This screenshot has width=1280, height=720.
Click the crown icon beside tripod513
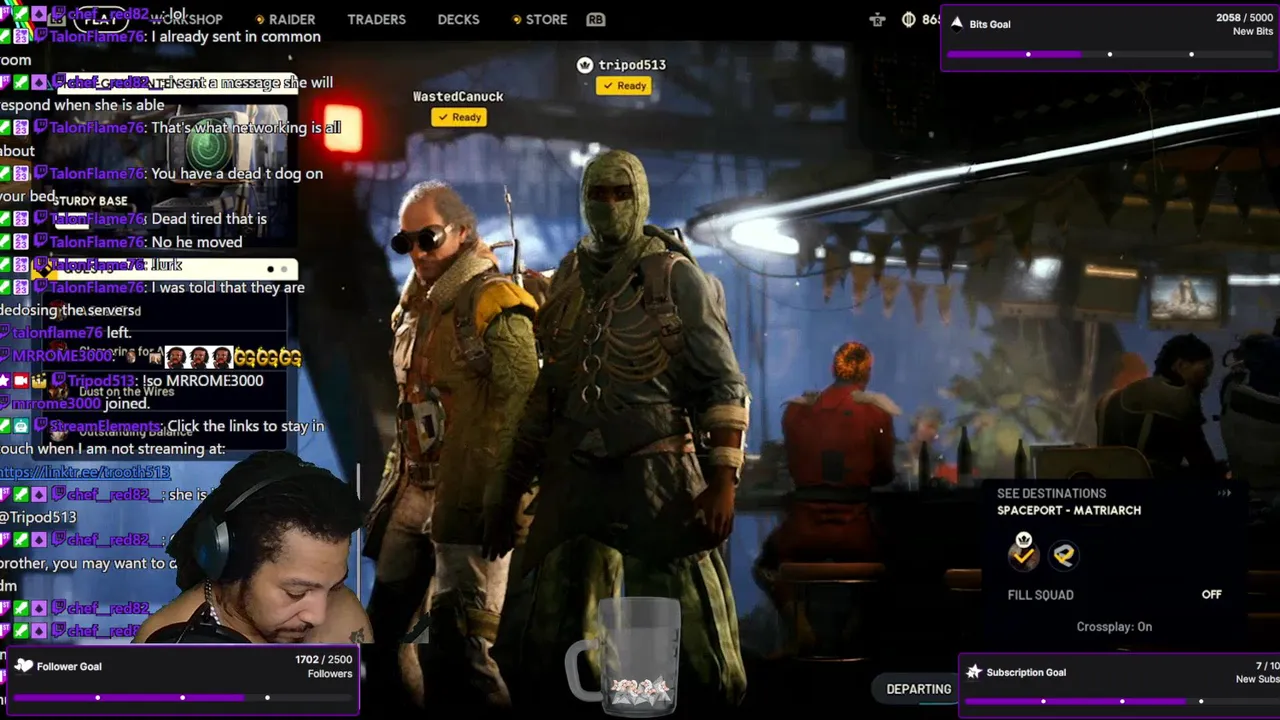[585, 65]
